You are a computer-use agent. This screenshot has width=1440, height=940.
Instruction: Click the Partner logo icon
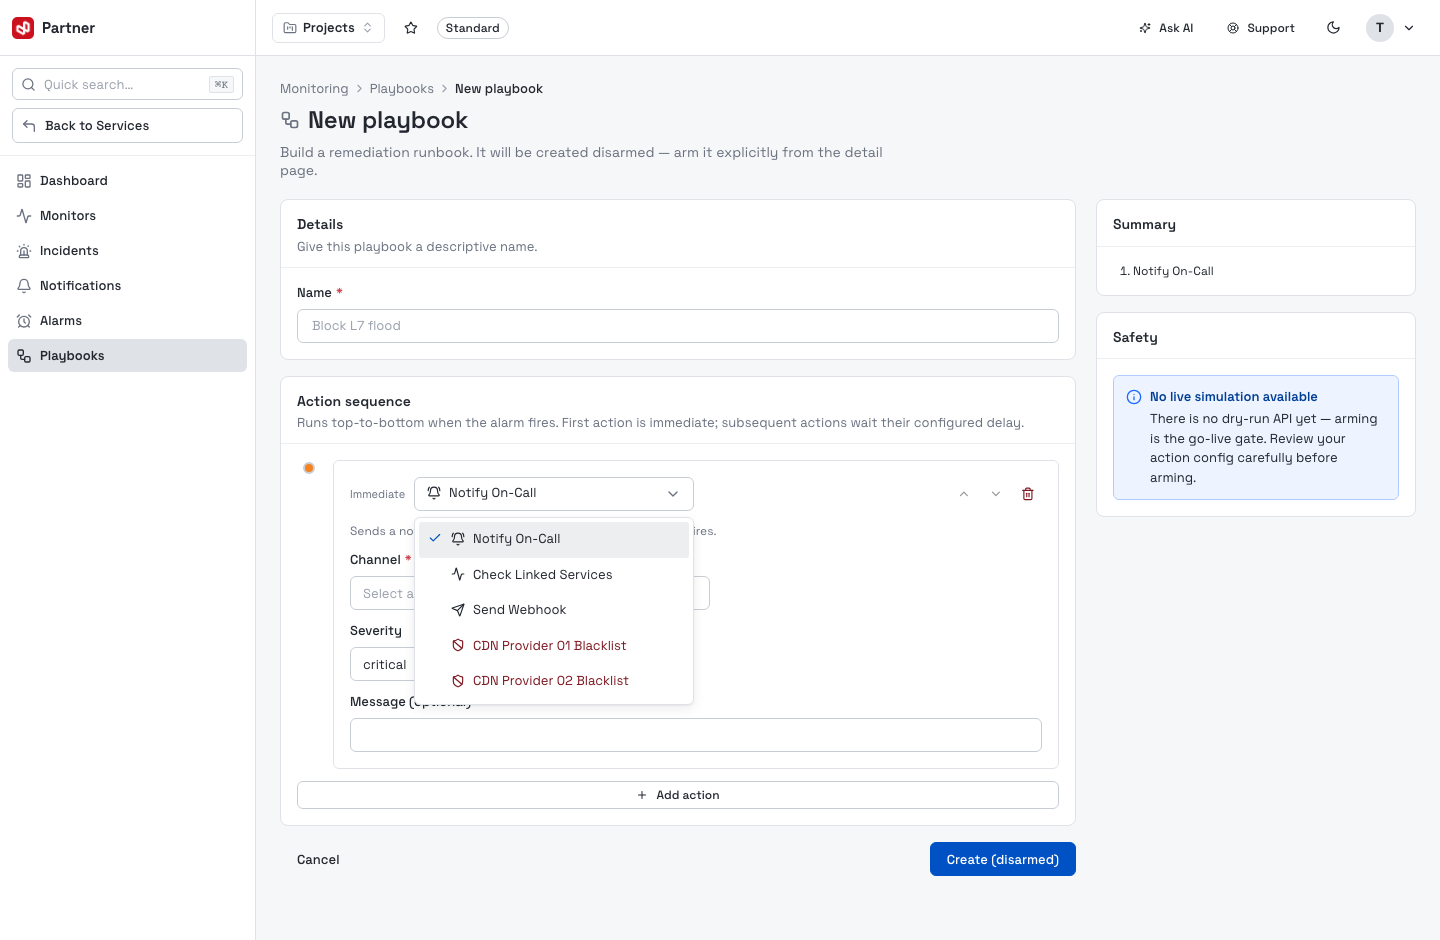(23, 28)
